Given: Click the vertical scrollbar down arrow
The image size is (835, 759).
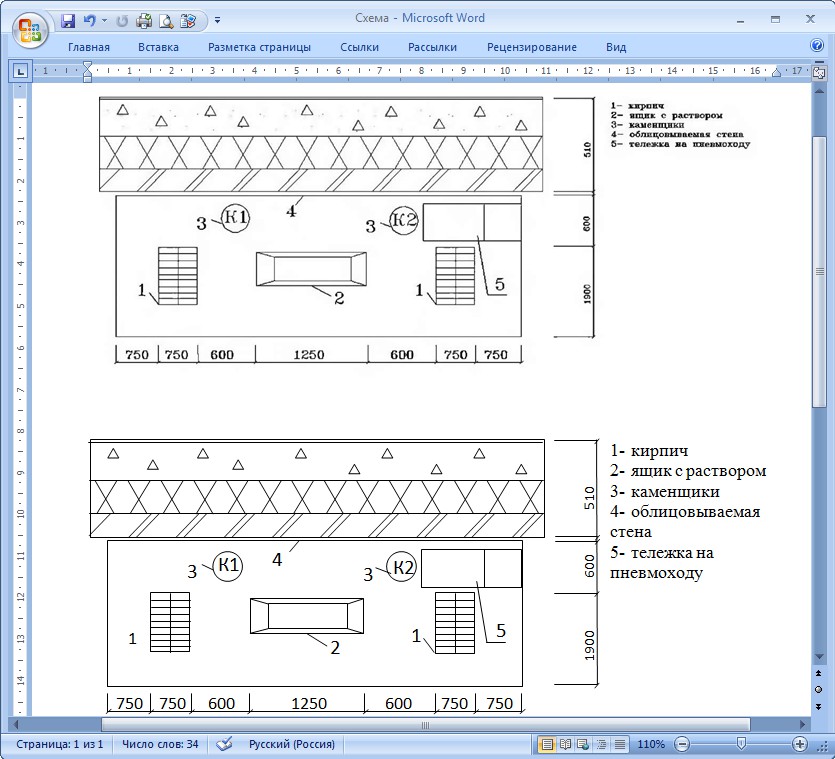Looking at the screenshot, I should (x=819, y=656).
